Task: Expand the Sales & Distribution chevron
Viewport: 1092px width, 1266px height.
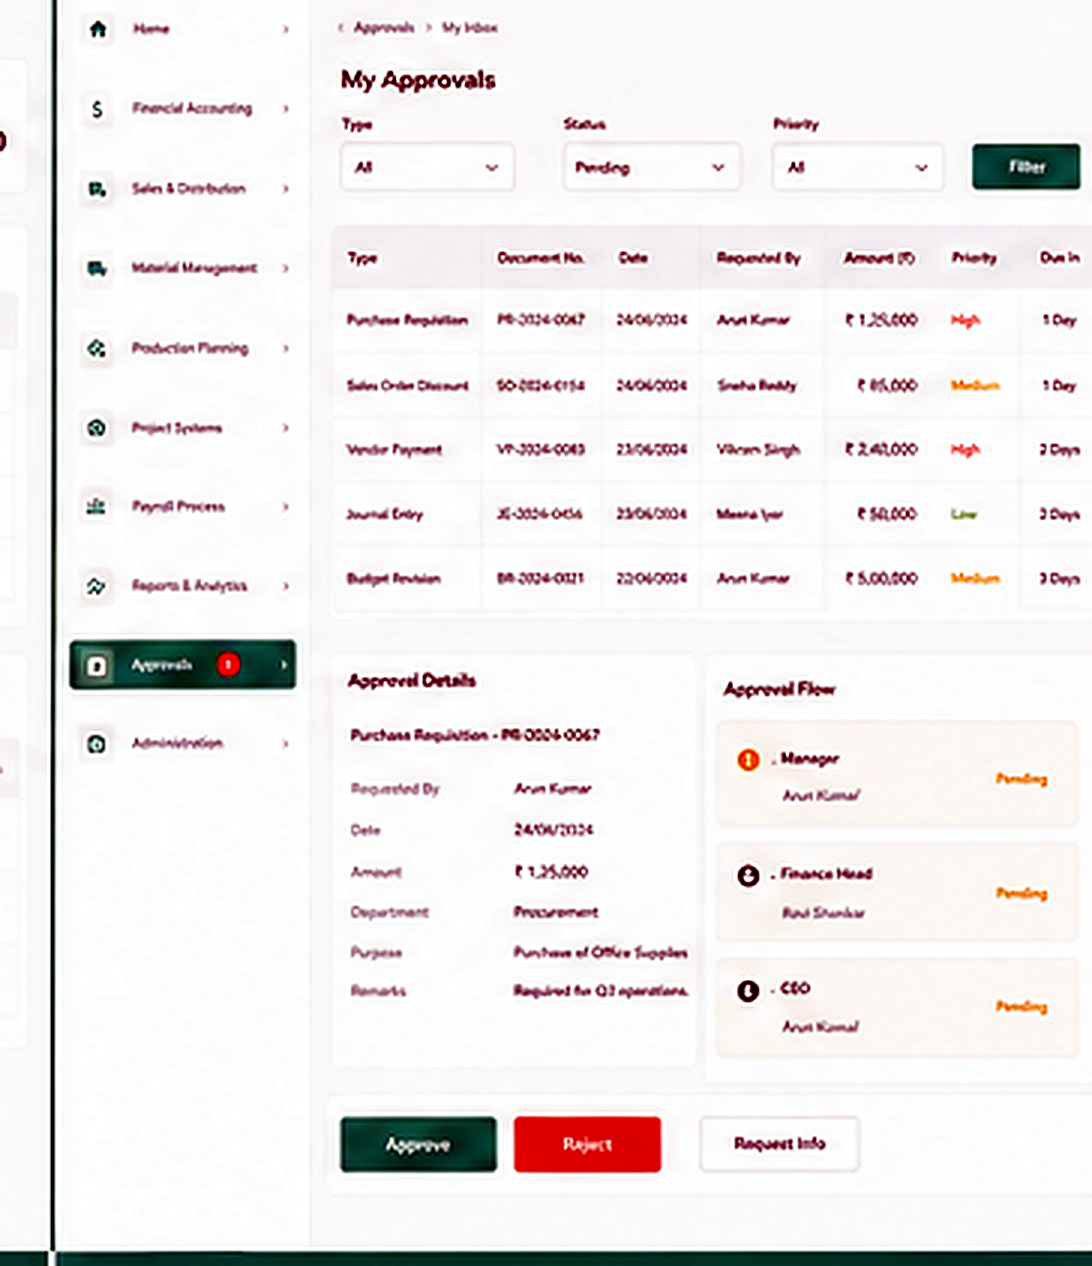Action: pos(285,189)
